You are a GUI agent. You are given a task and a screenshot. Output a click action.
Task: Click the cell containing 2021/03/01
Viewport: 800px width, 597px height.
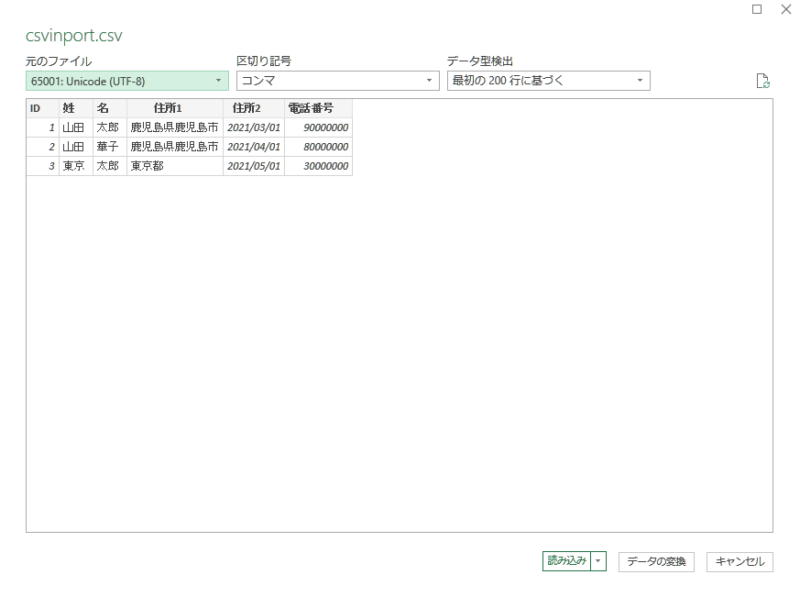click(x=254, y=128)
